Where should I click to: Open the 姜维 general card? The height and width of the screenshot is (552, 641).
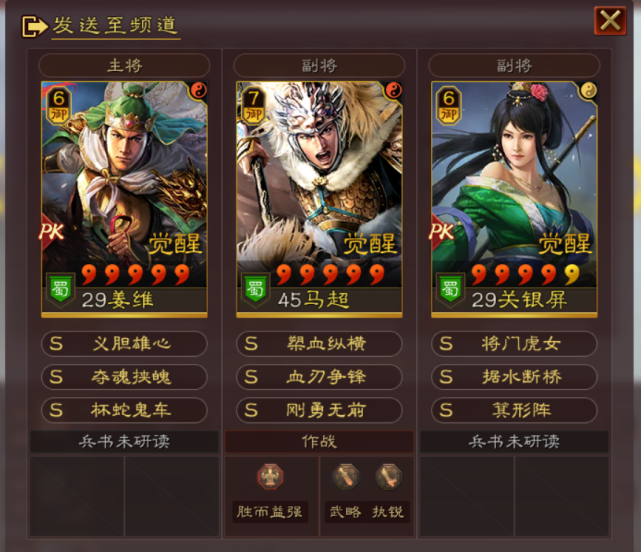(x=124, y=199)
